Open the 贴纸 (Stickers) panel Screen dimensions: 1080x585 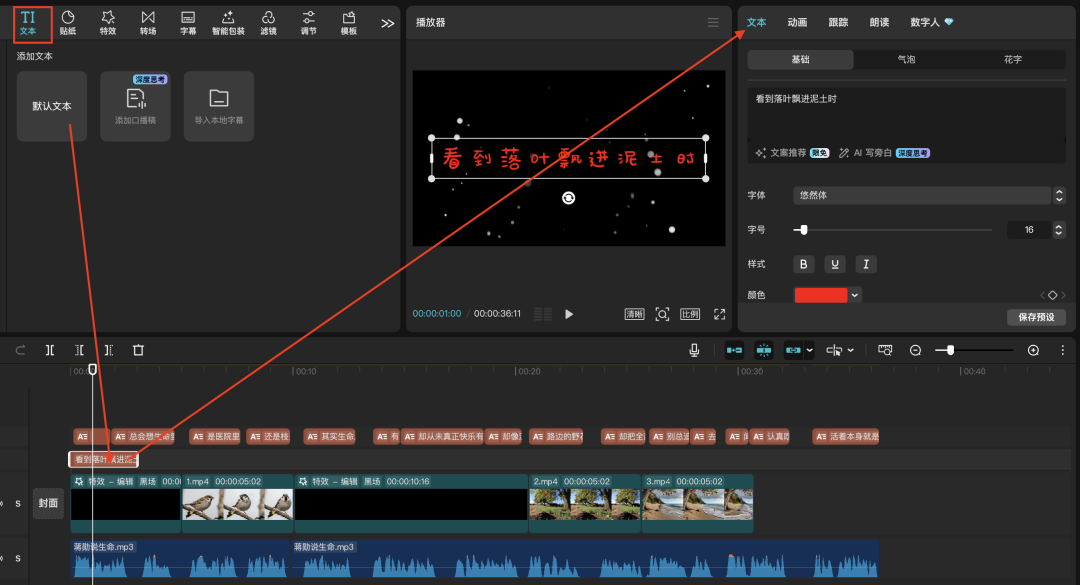(x=68, y=22)
